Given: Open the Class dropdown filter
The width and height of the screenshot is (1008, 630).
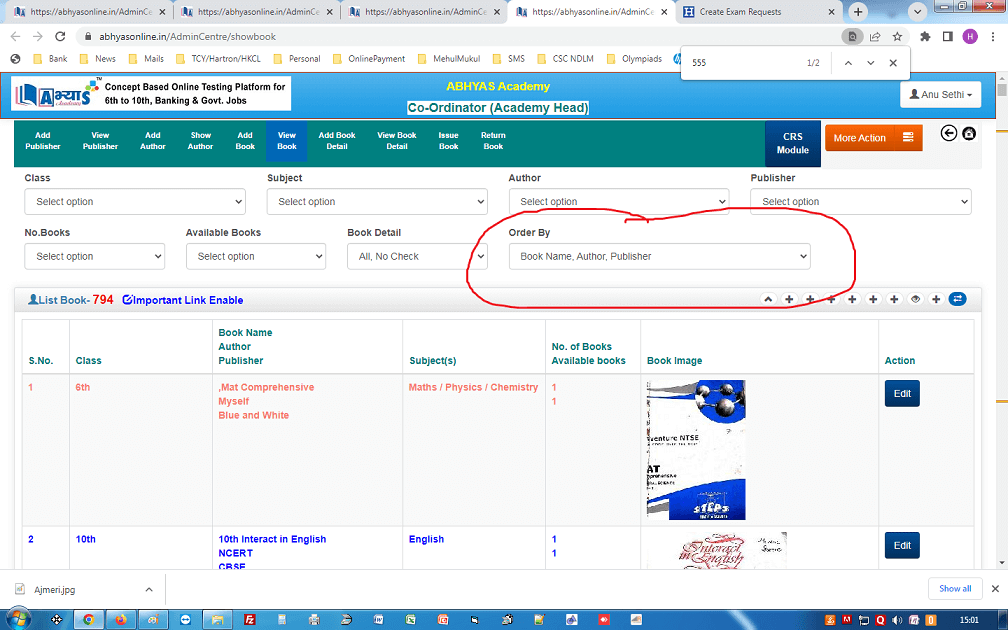Looking at the screenshot, I should coord(135,202).
